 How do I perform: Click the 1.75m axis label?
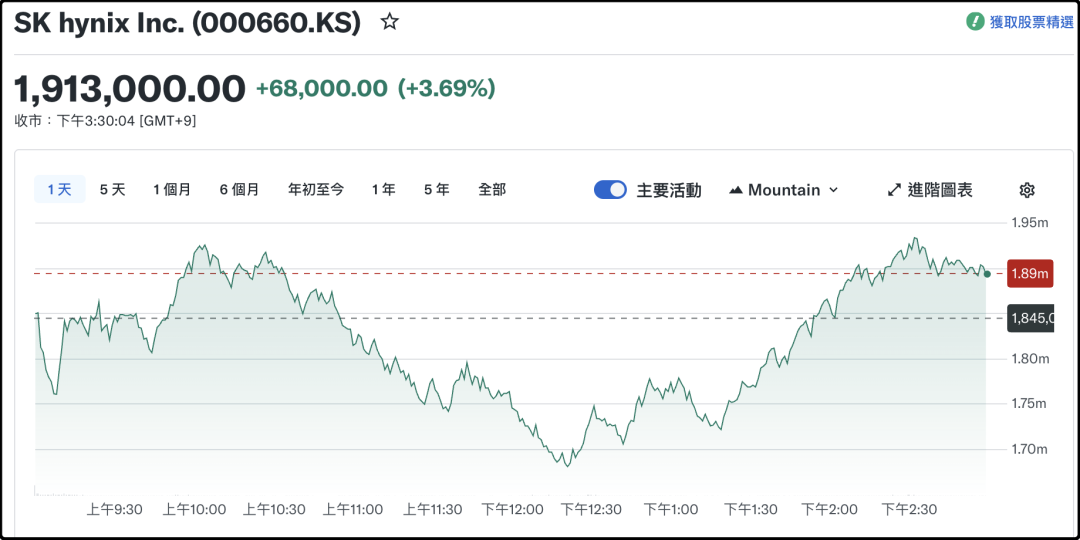pos(1030,404)
